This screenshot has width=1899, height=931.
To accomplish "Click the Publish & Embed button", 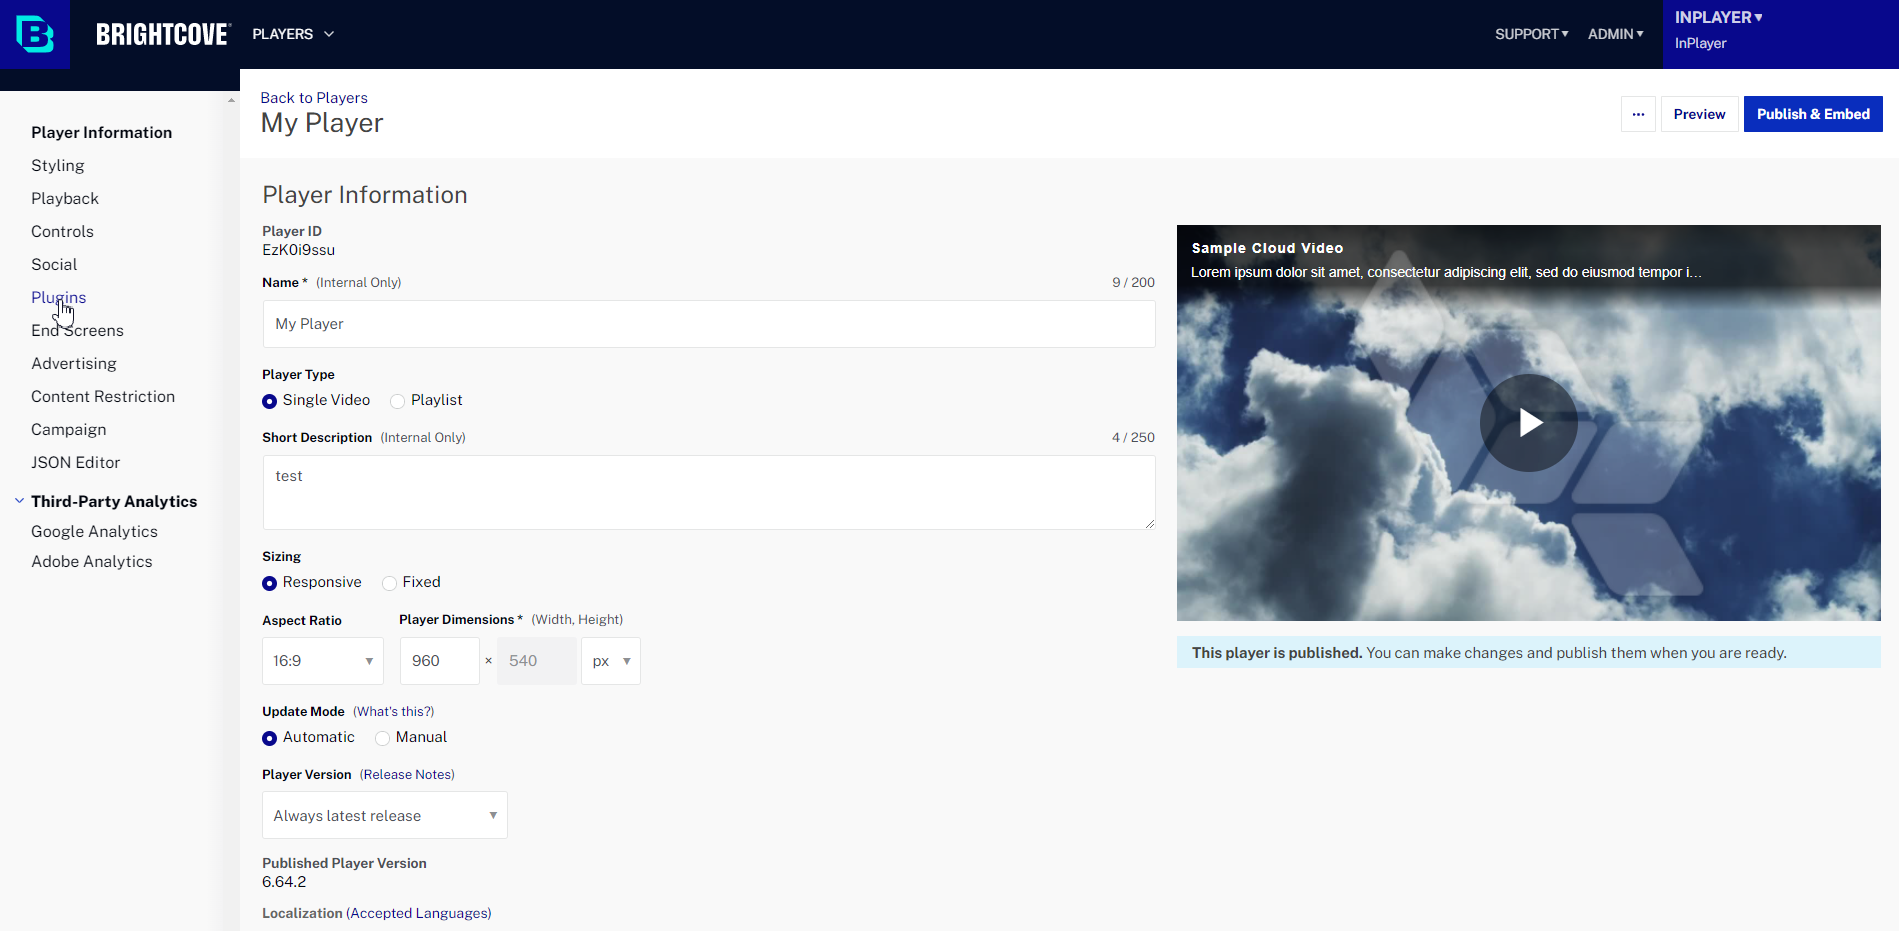I will [x=1812, y=114].
